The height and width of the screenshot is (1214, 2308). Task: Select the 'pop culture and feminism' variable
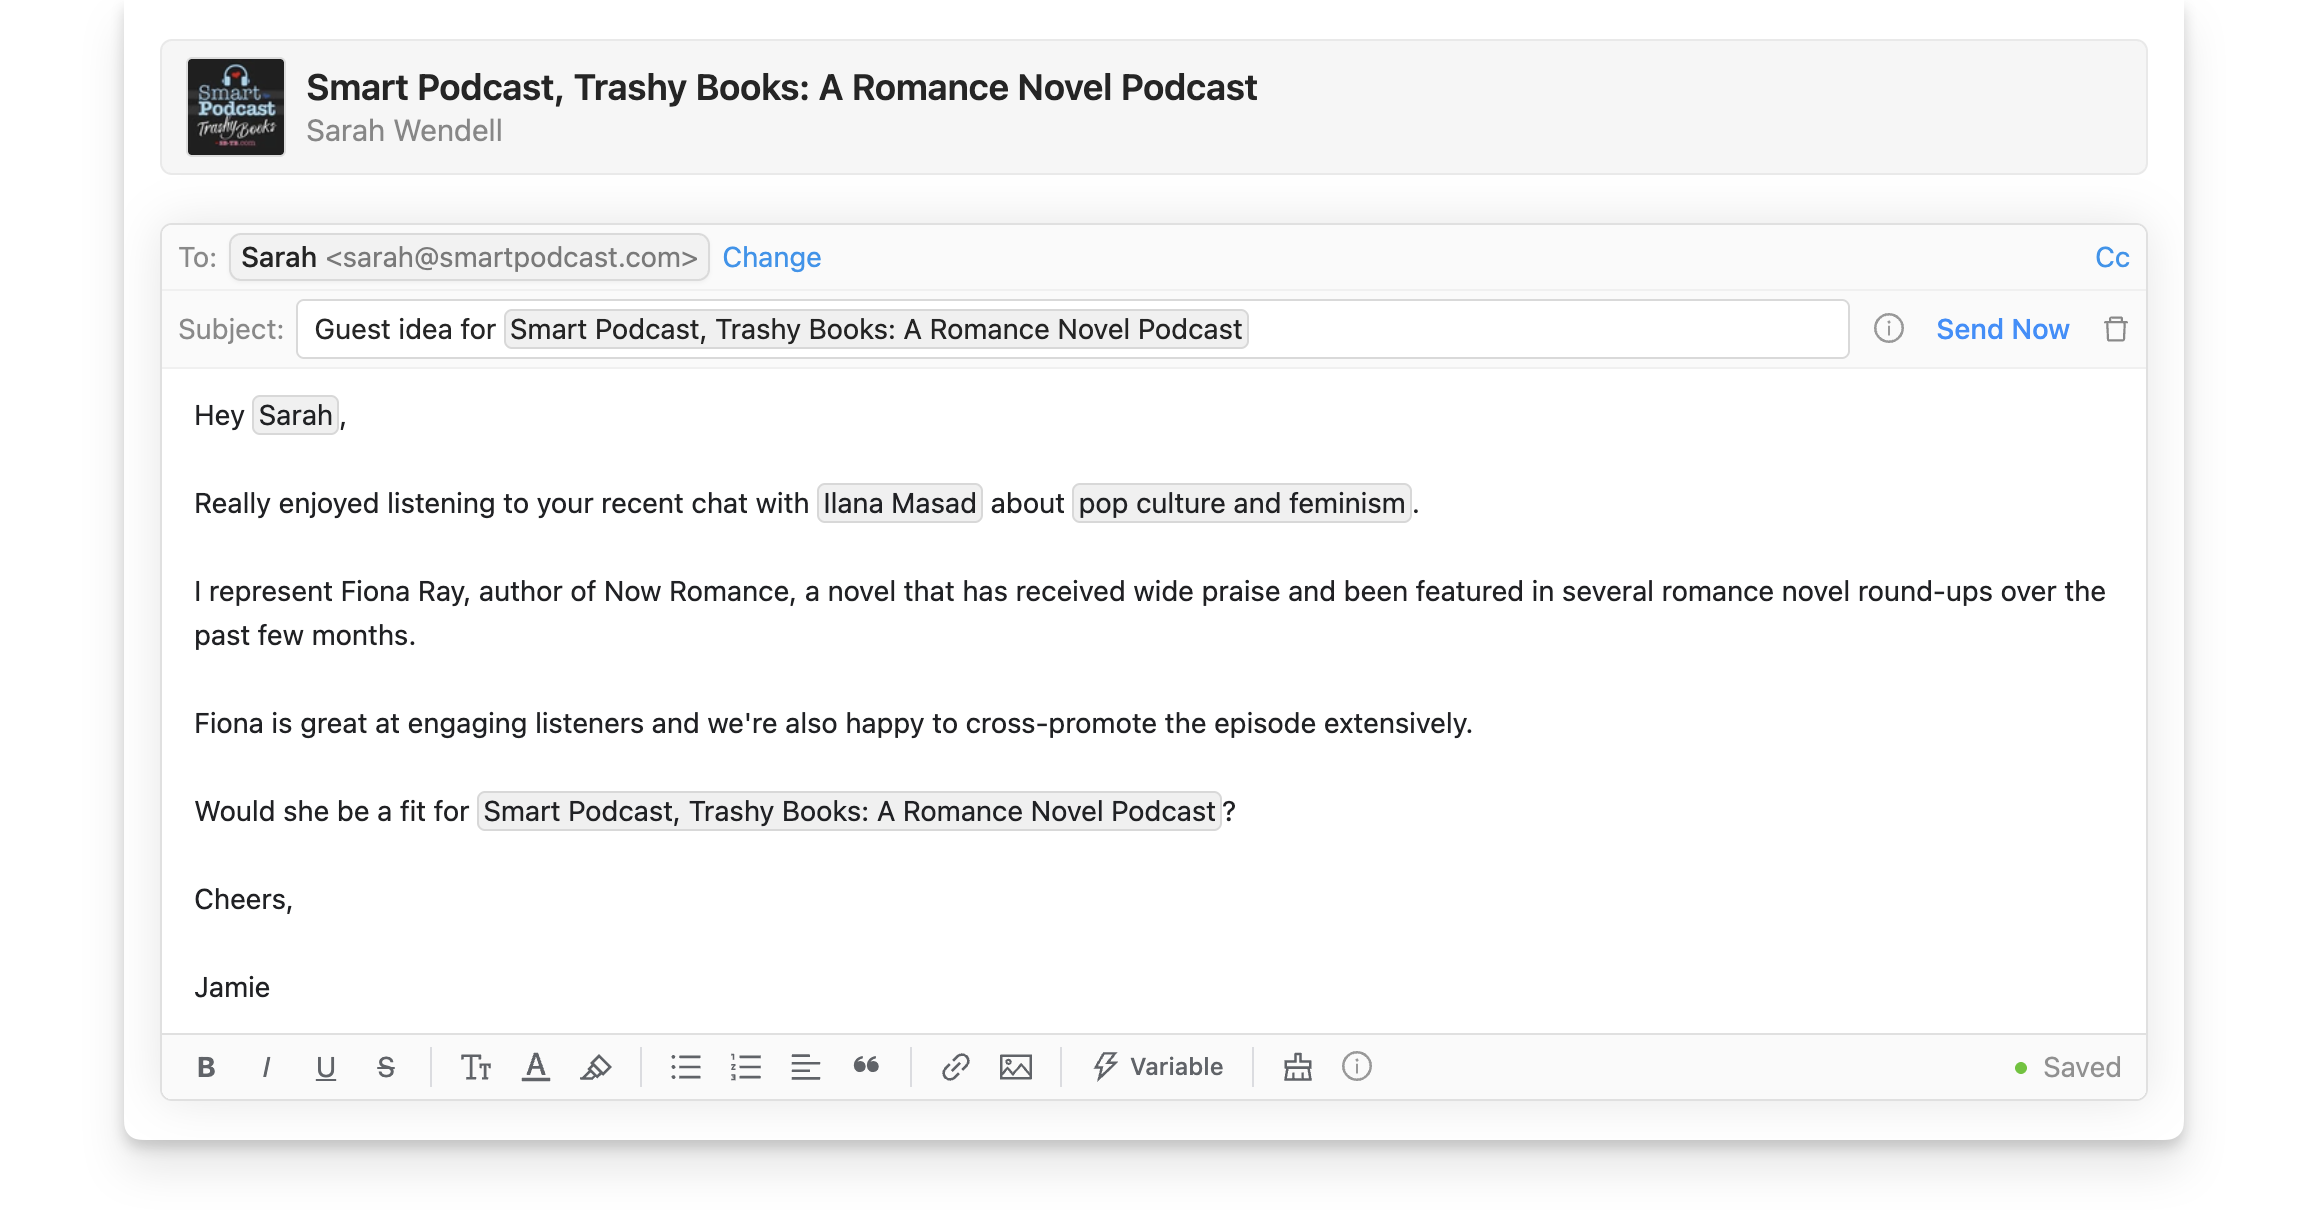[x=1242, y=503]
